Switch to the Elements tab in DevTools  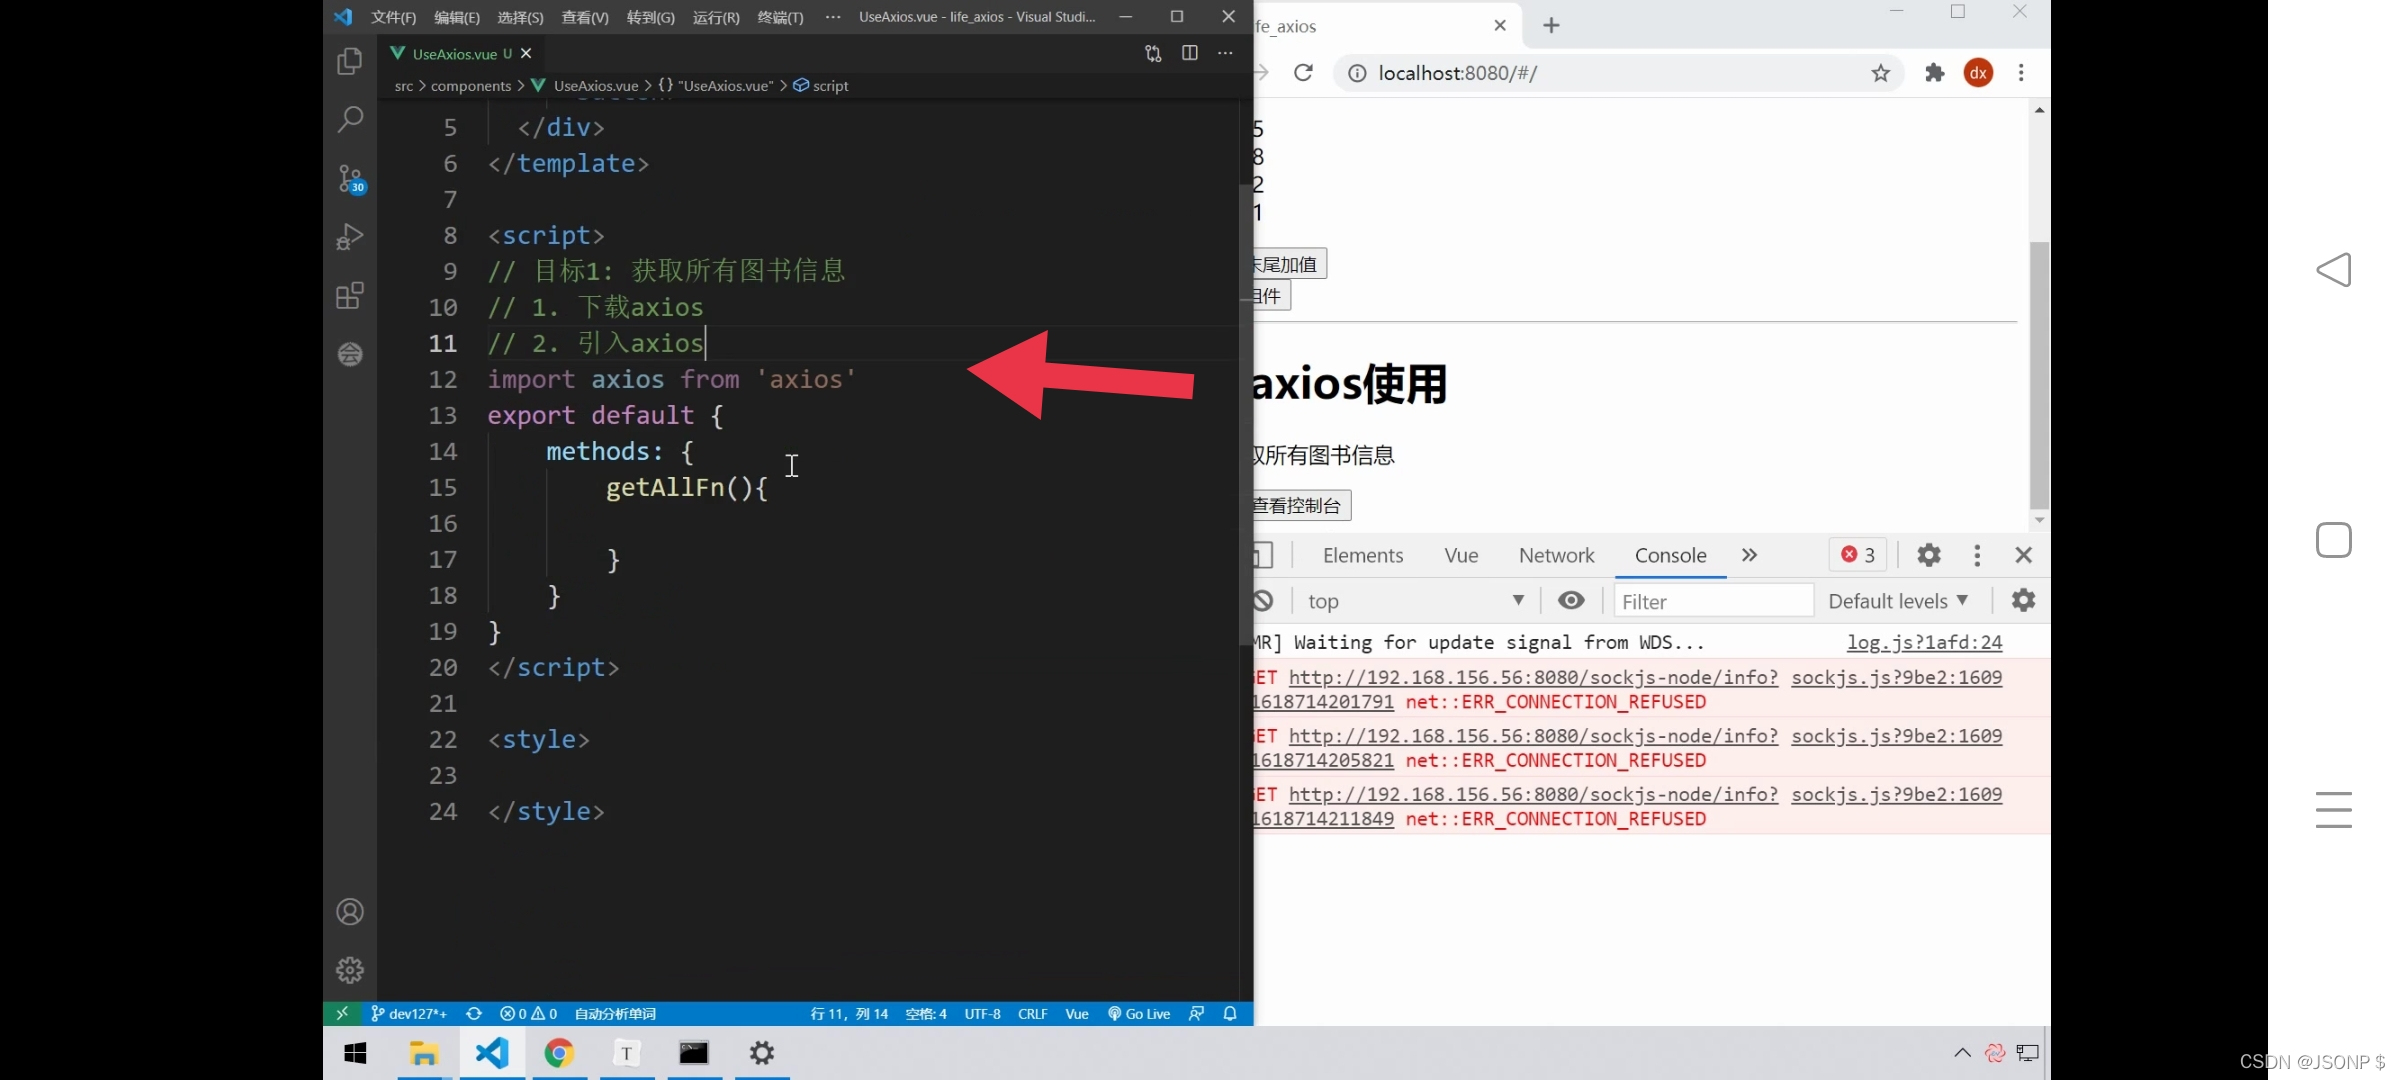point(1362,555)
